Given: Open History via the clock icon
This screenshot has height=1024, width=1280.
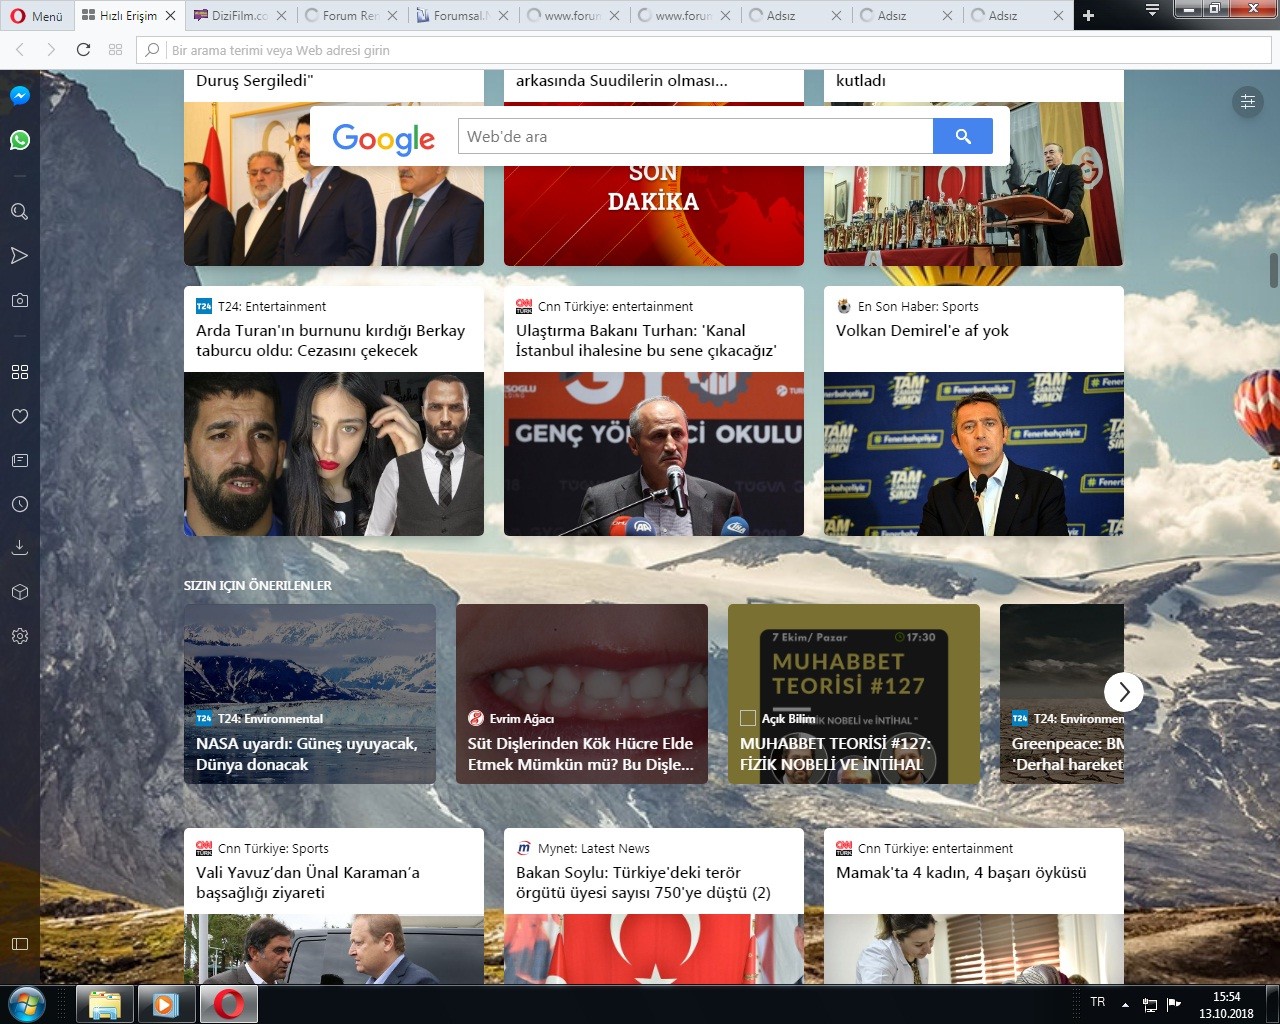Looking at the screenshot, I should point(19,504).
